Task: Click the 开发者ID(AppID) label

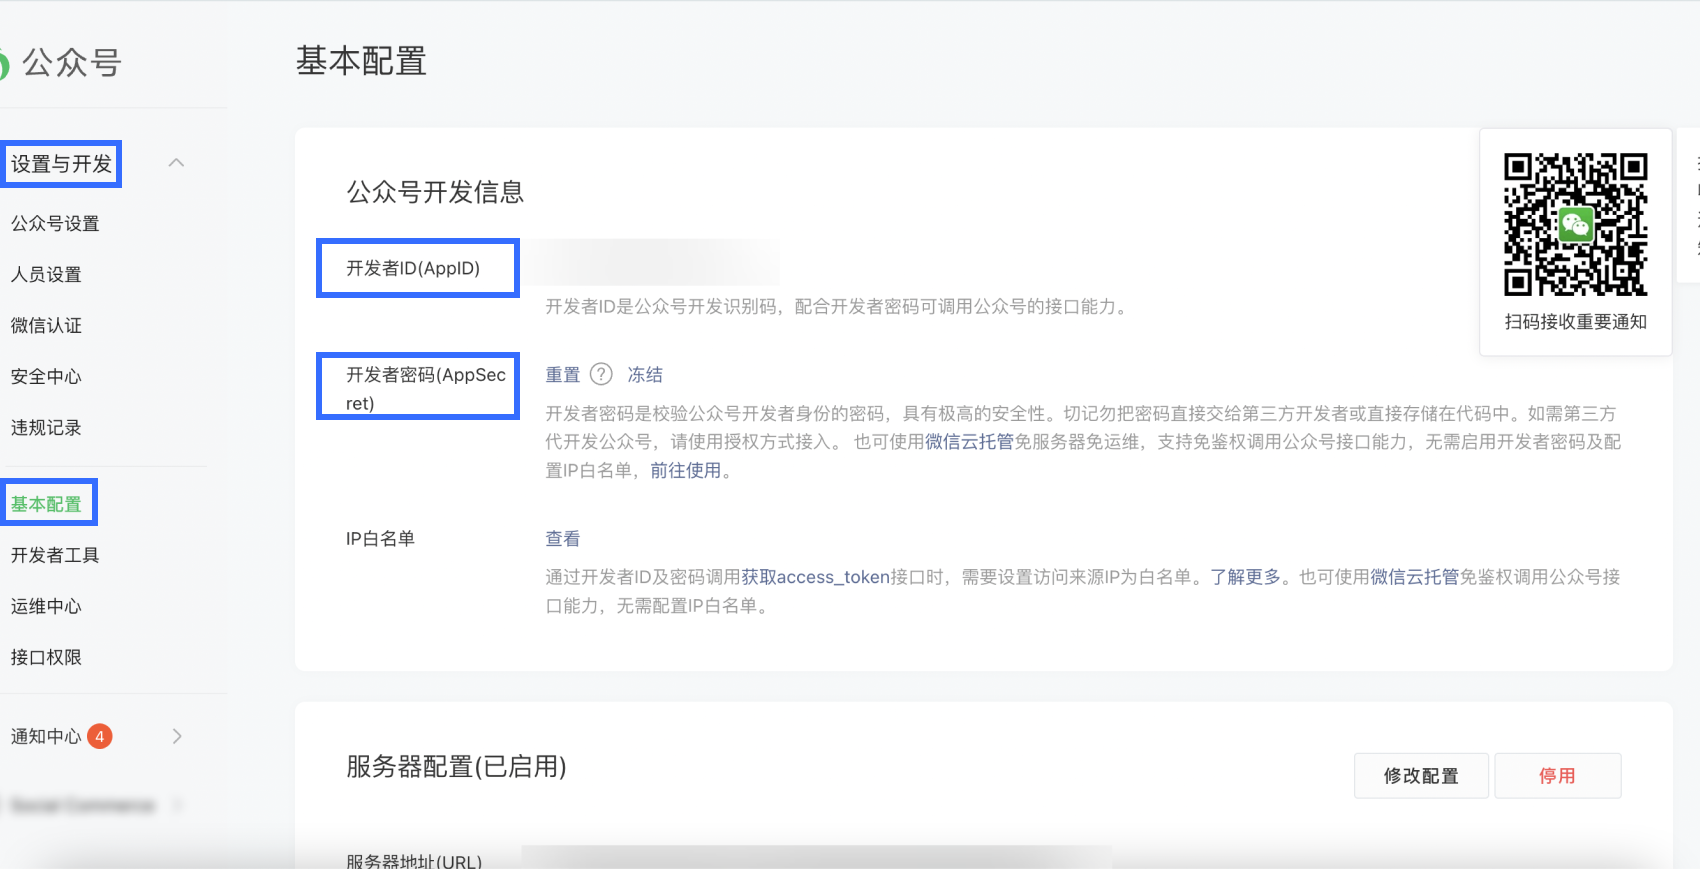Action: (x=413, y=268)
